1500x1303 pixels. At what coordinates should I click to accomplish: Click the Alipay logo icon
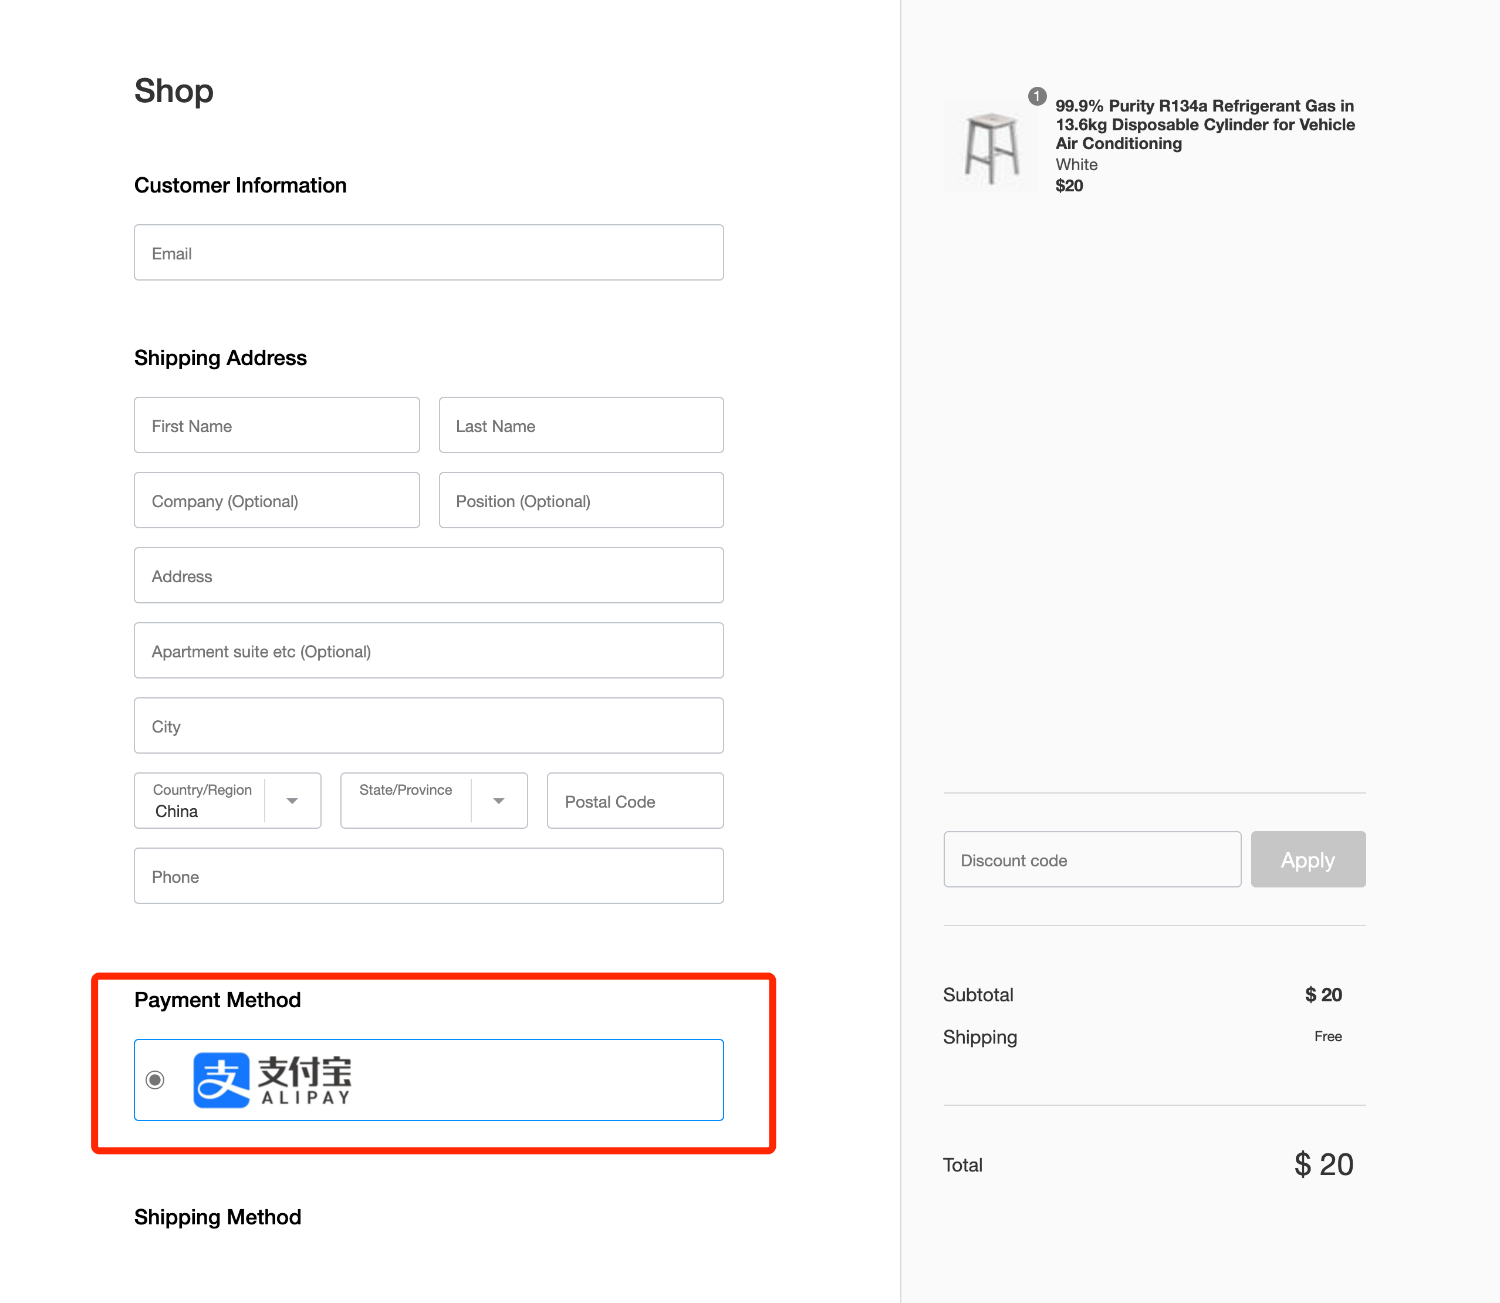click(221, 1080)
